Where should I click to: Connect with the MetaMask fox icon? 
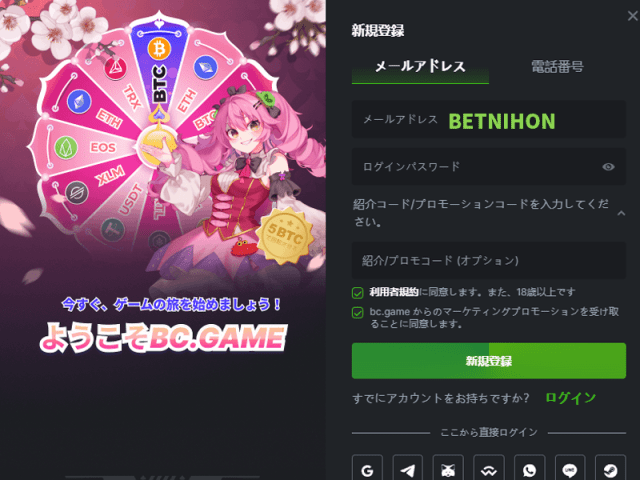click(448, 469)
